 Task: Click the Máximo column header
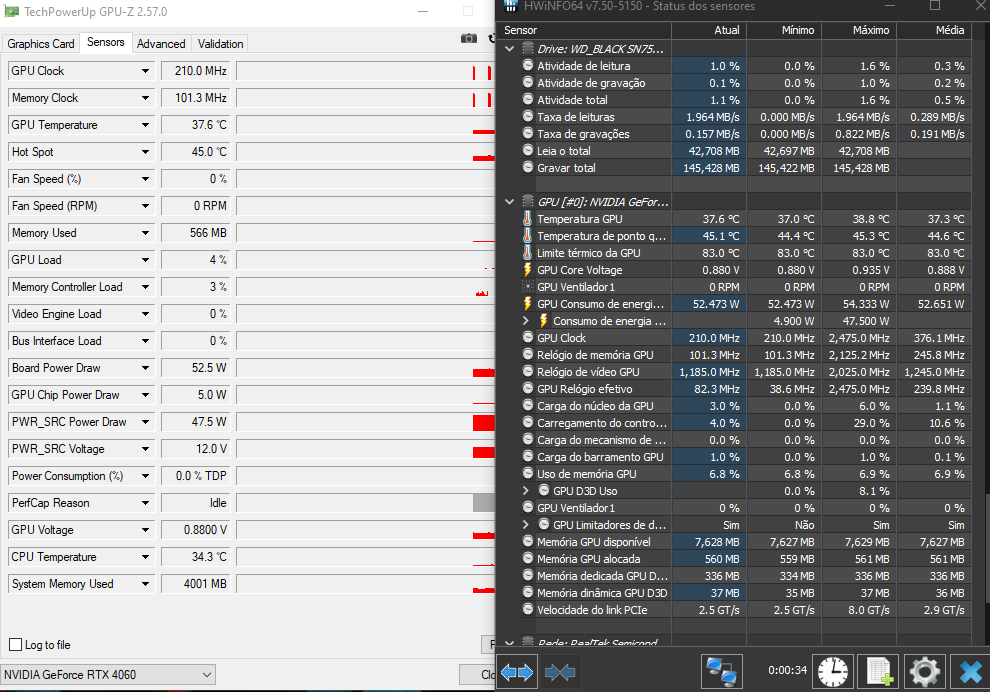[x=859, y=30]
